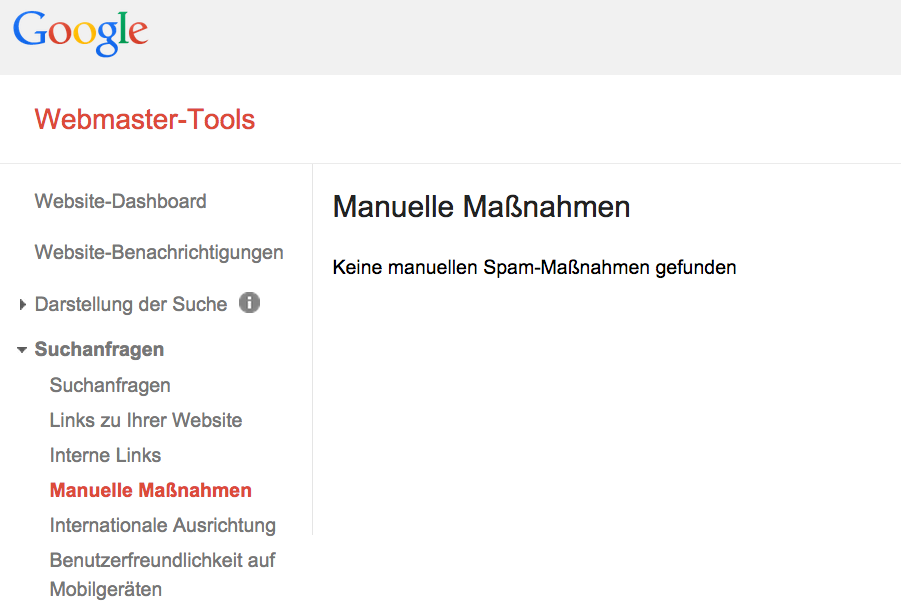Select the Darstellung der Suche label
Viewport: 901px width, 616px height.
tap(131, 304)
